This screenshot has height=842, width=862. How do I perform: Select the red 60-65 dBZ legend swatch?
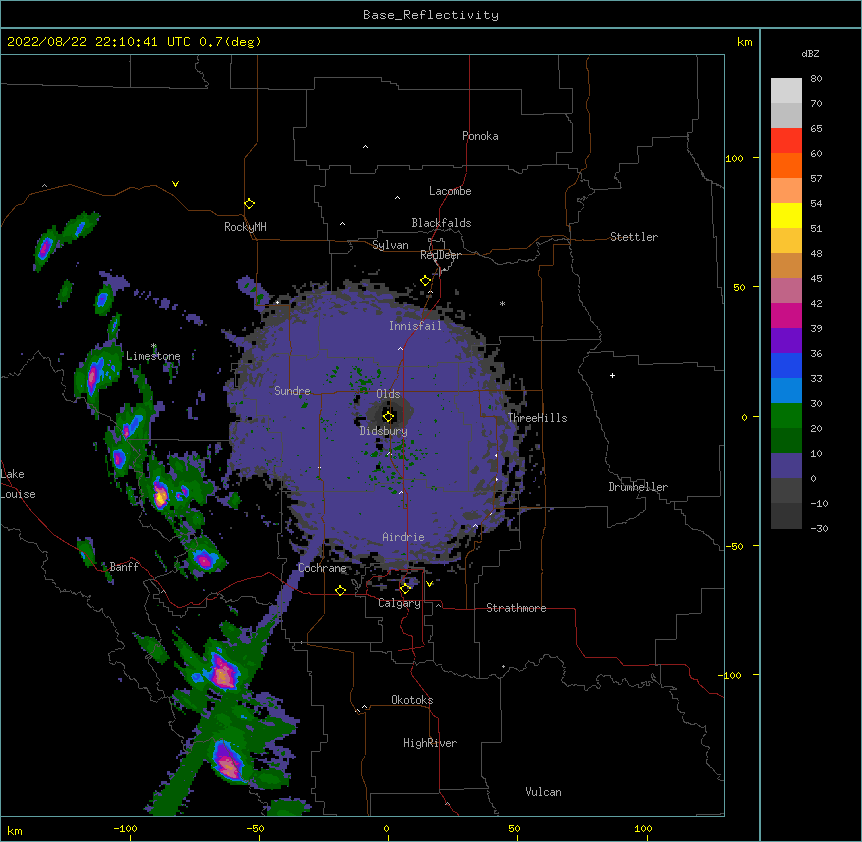click(786, 141)
